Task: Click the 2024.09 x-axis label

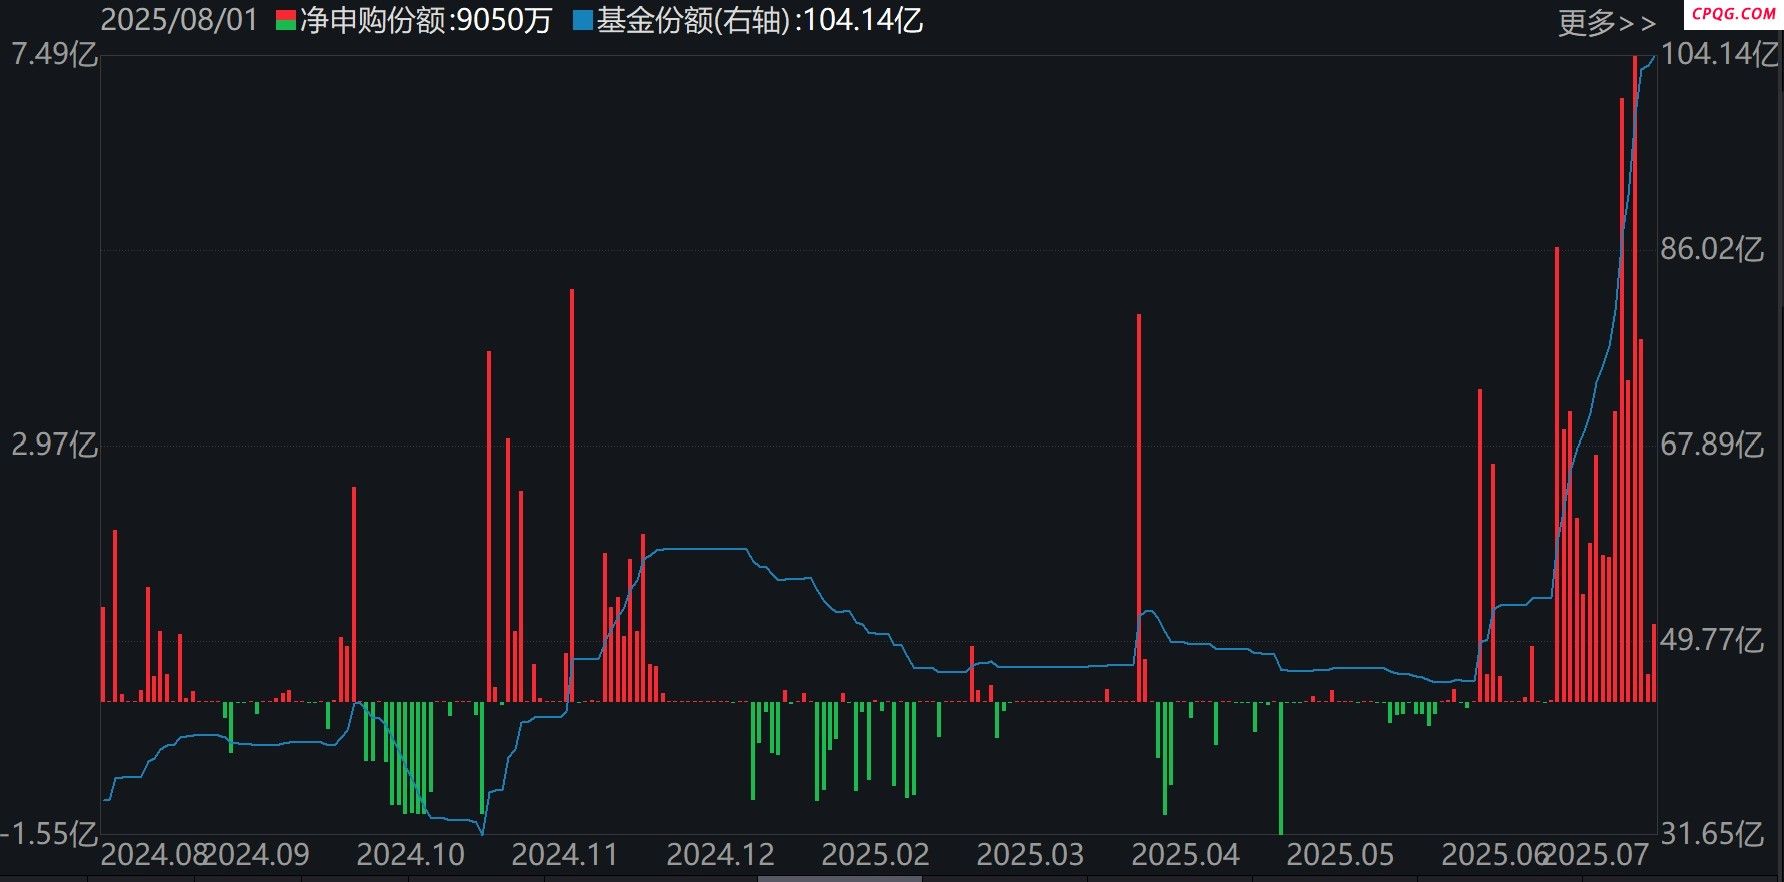Action: pyautogui.click(x=258, y=855)
